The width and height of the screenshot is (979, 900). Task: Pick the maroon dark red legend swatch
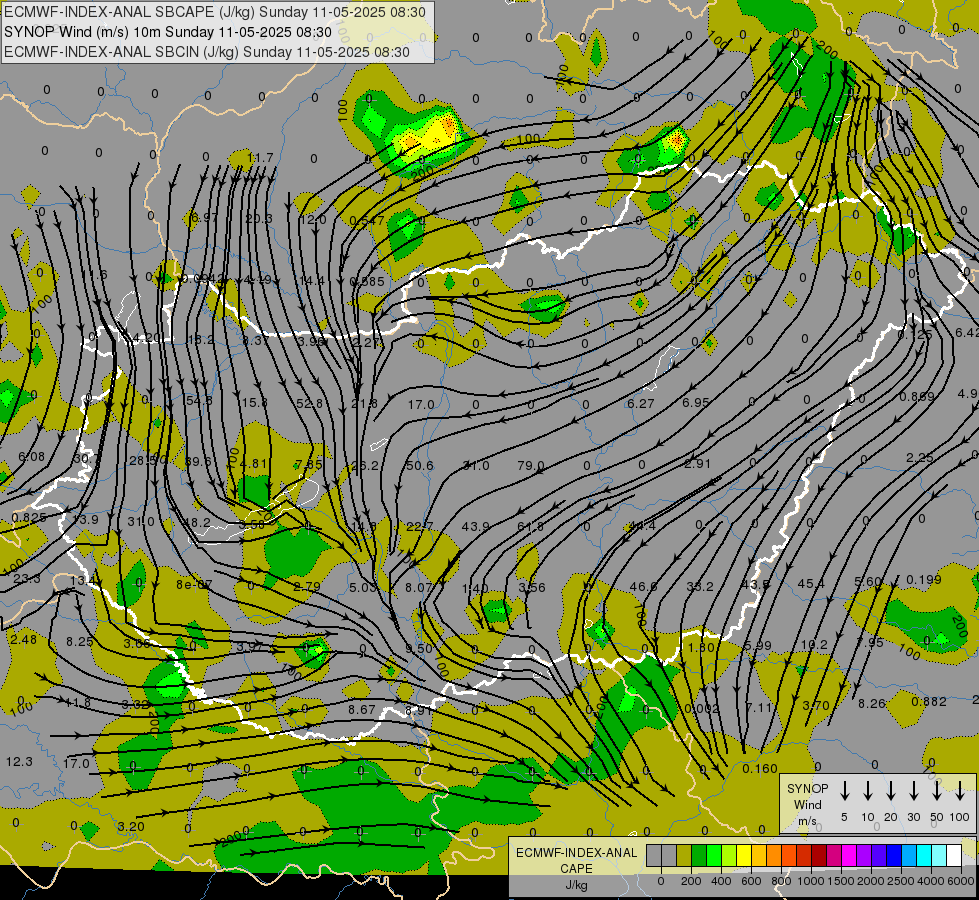tap(819, 855)
